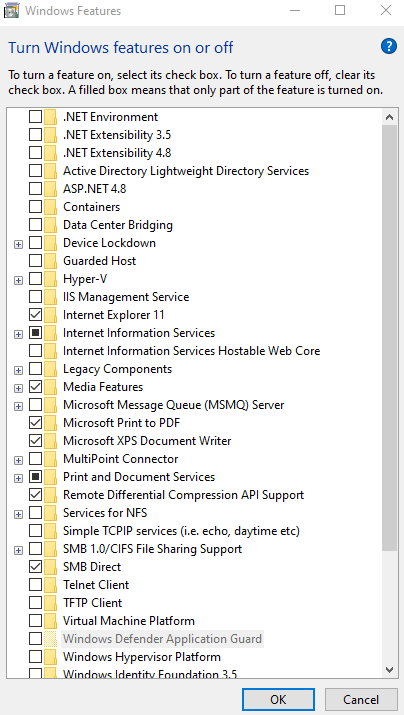Expand the Legacy Components node
This screenshot has height=715, width=404.
coord(18,370)
